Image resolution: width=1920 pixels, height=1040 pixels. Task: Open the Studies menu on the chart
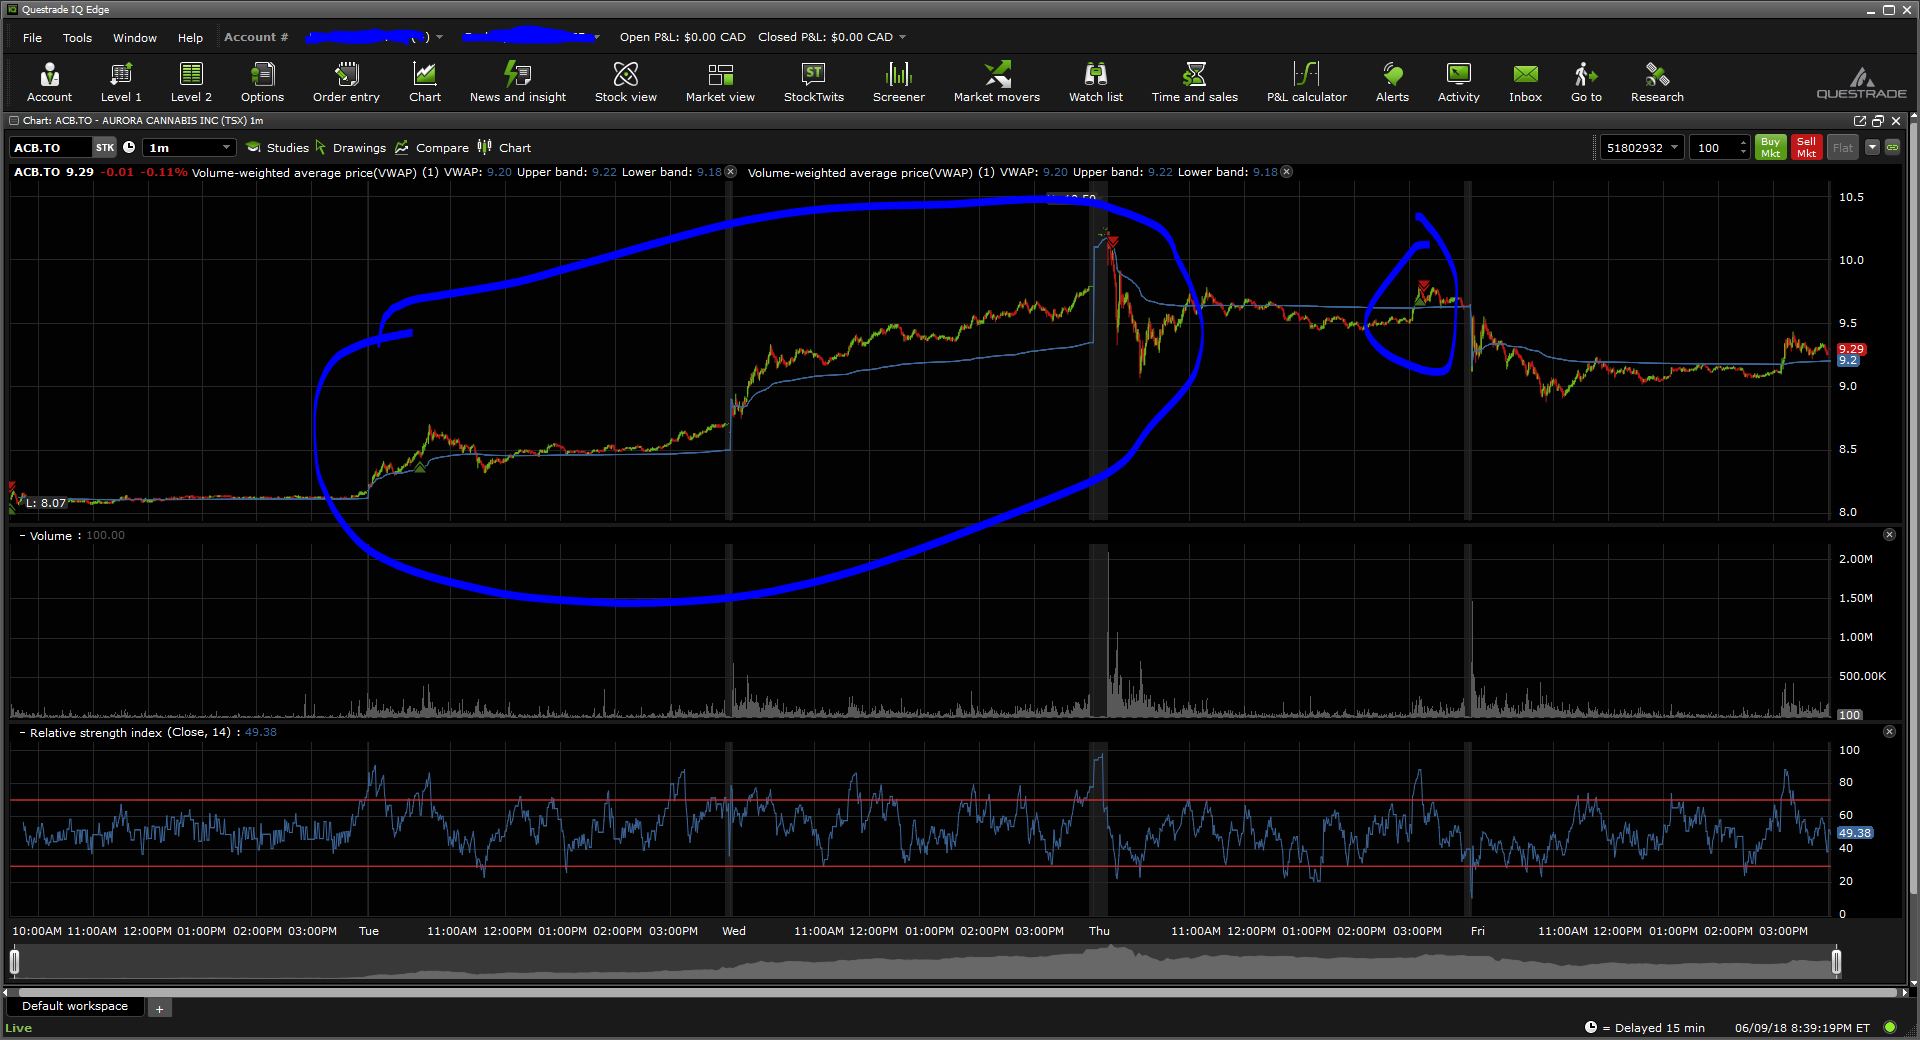pos(278,148)
